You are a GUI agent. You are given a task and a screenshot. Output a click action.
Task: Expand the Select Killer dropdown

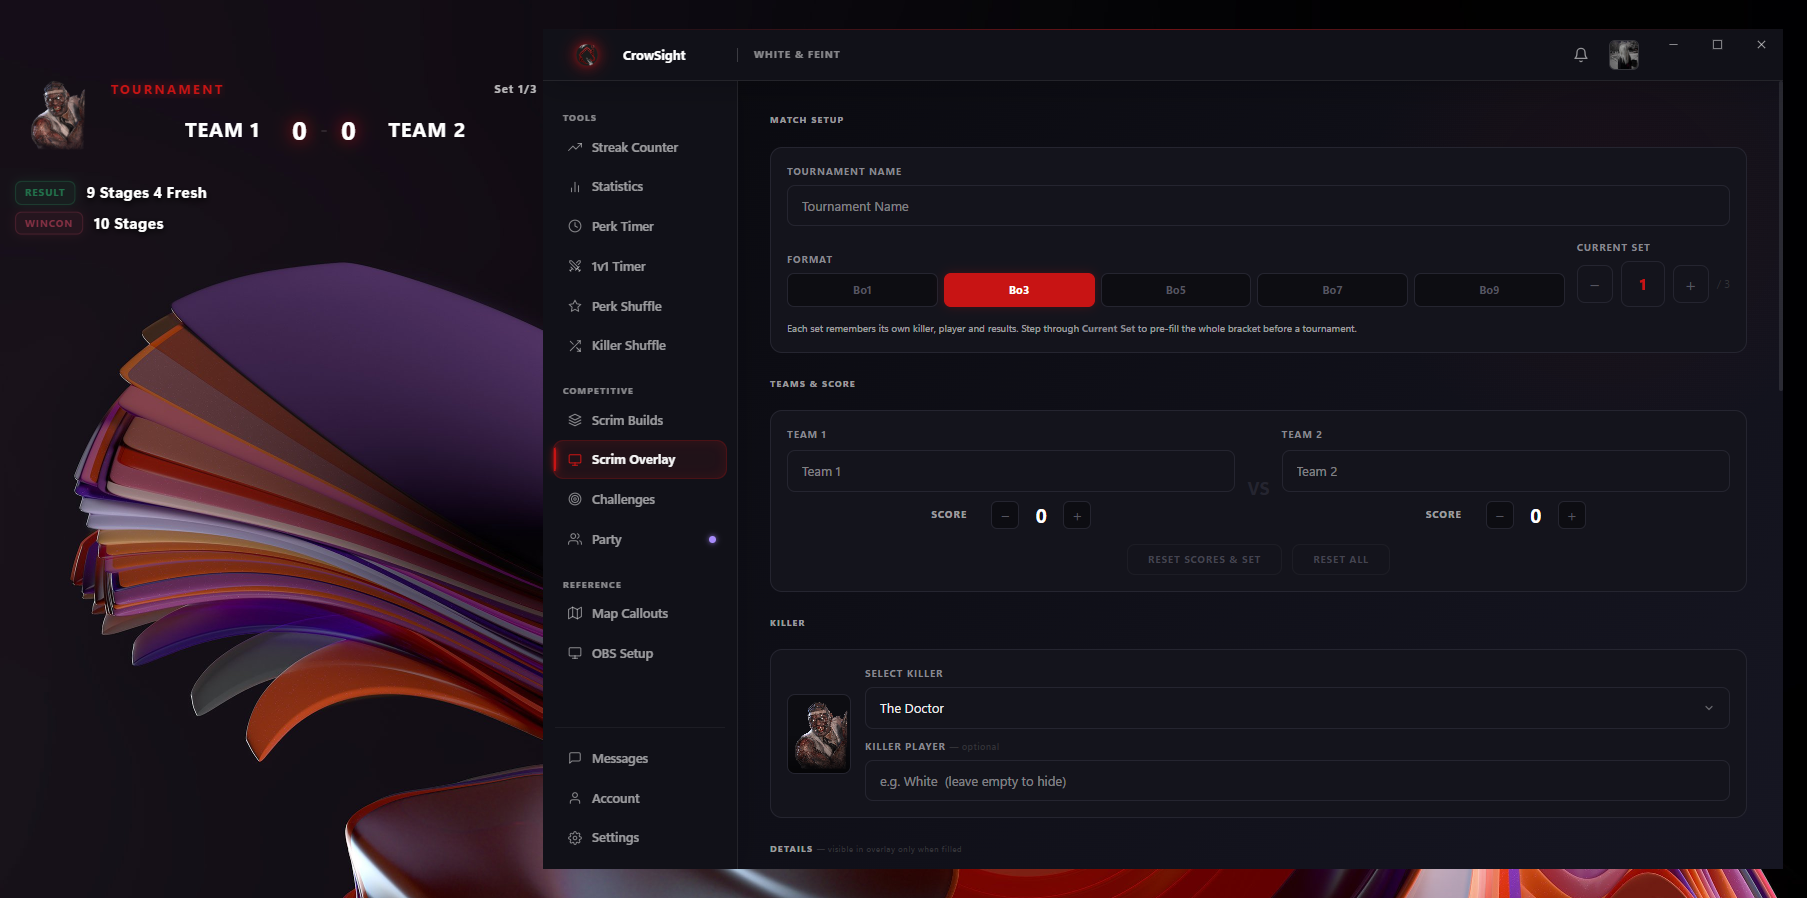tap(1297, 708)
